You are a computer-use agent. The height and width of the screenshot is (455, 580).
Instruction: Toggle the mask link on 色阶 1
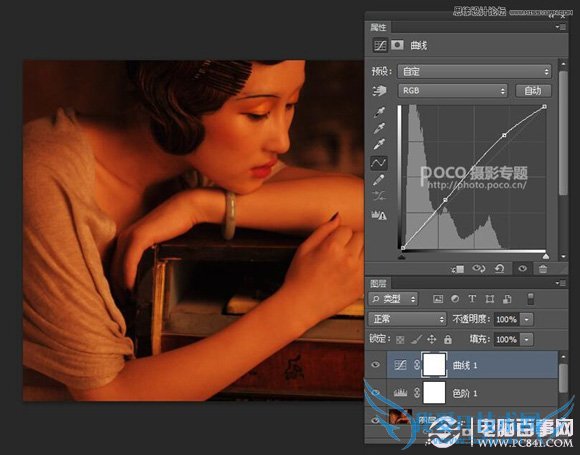[417, 393]
